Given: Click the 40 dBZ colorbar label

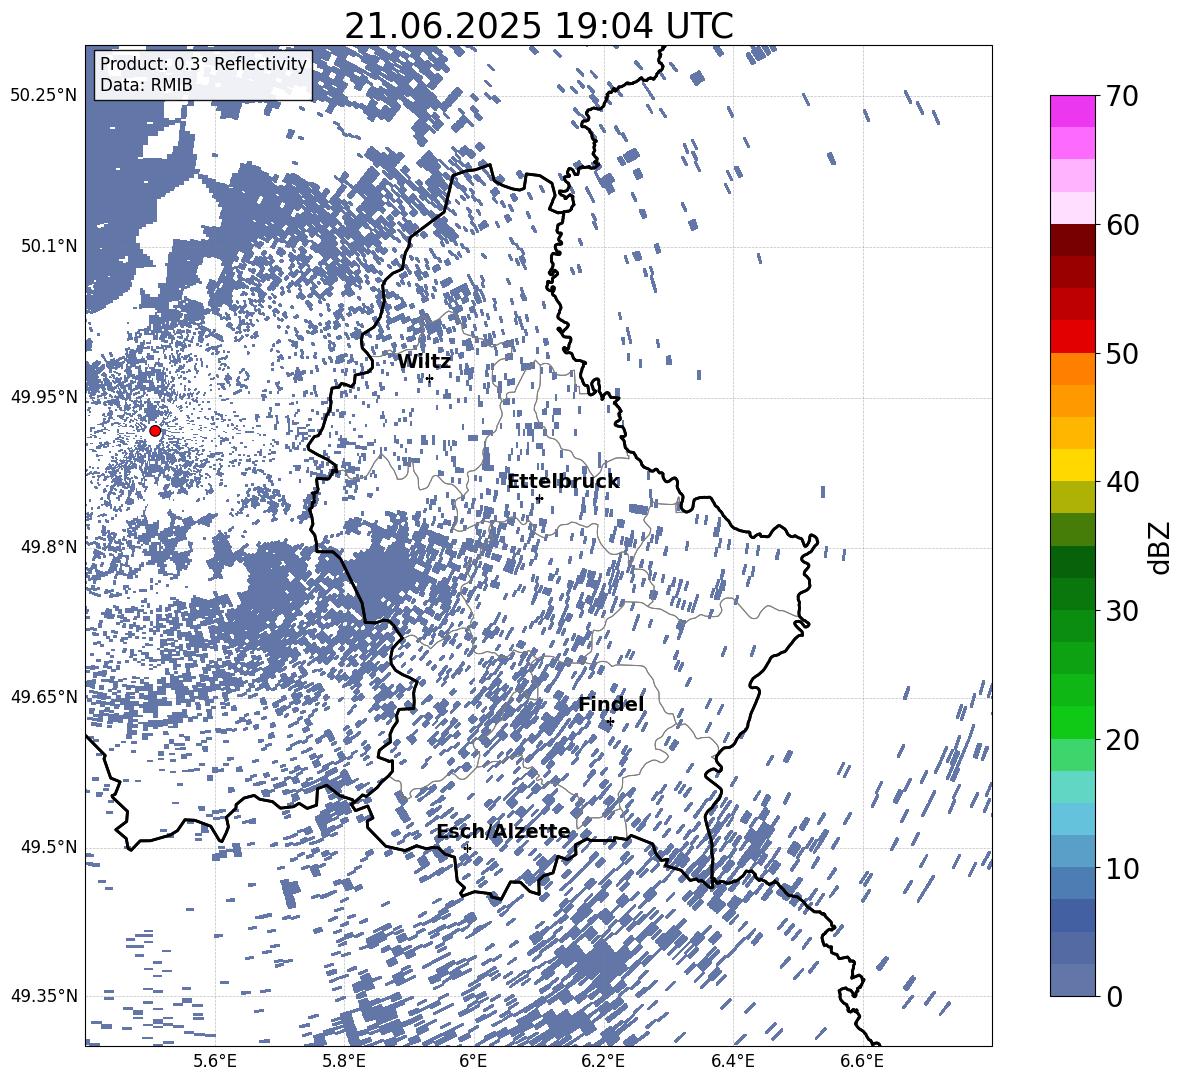Looking at the screenshot, I should pos(1122,482).
